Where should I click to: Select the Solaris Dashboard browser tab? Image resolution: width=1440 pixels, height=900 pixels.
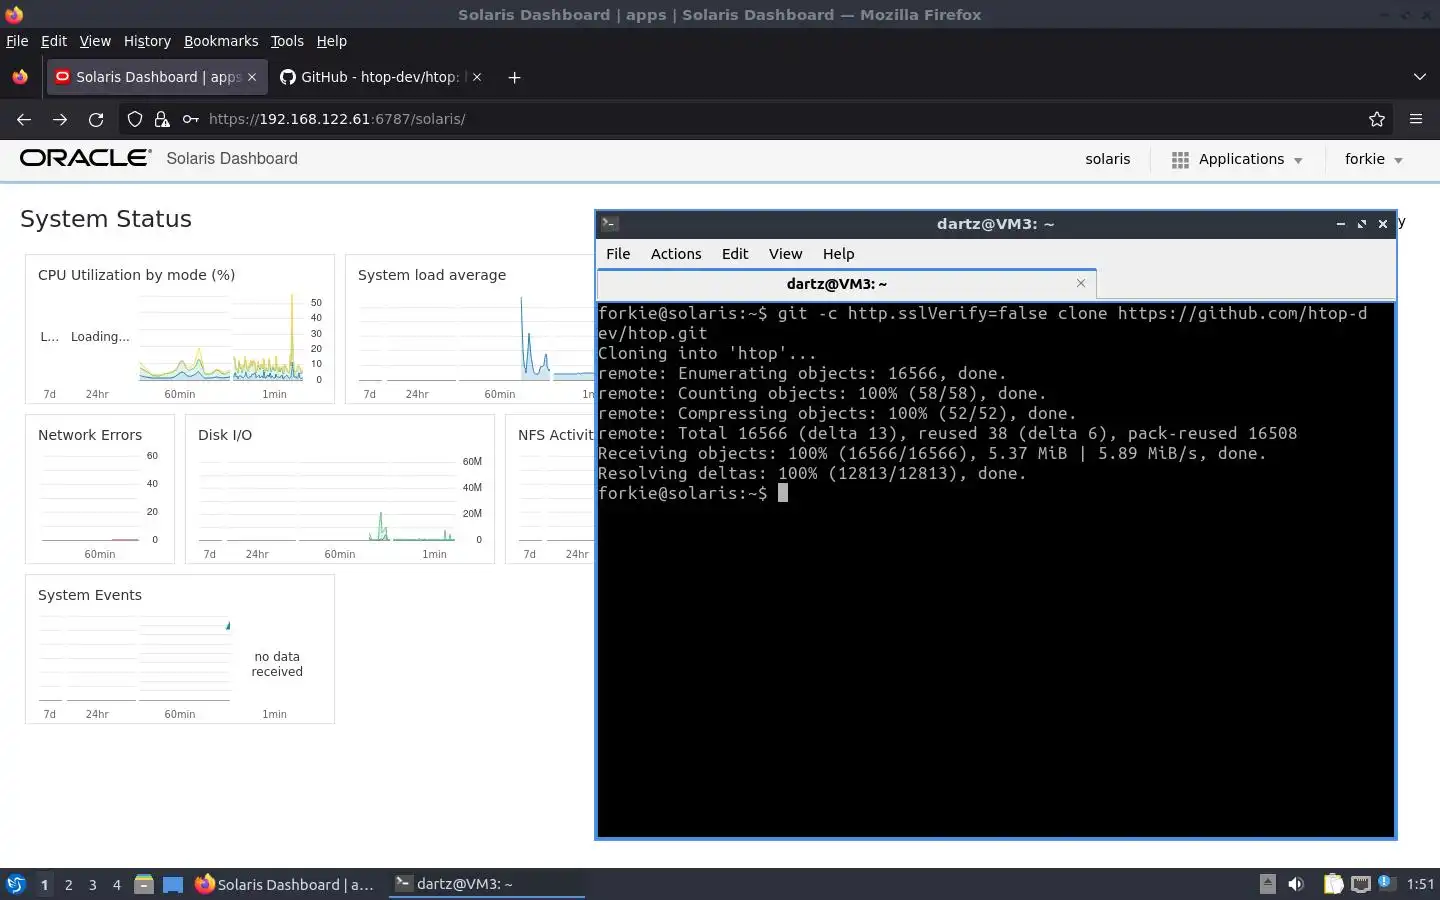click(157, 77)
